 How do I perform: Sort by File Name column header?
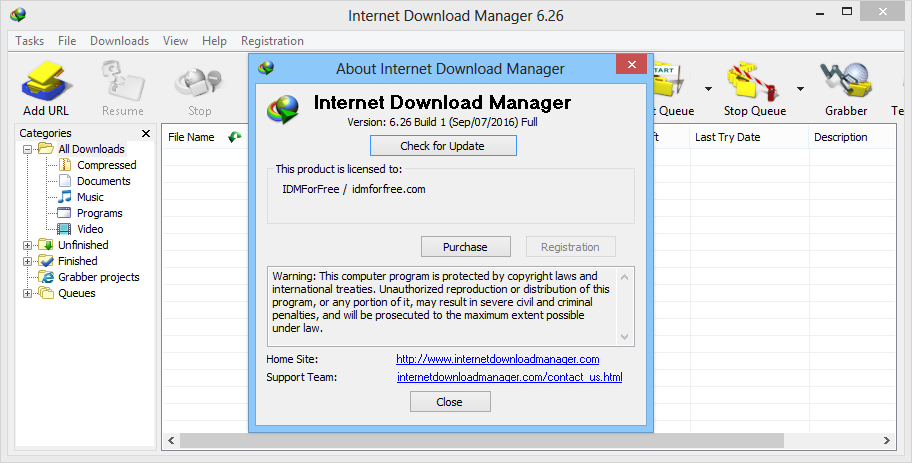191,137
